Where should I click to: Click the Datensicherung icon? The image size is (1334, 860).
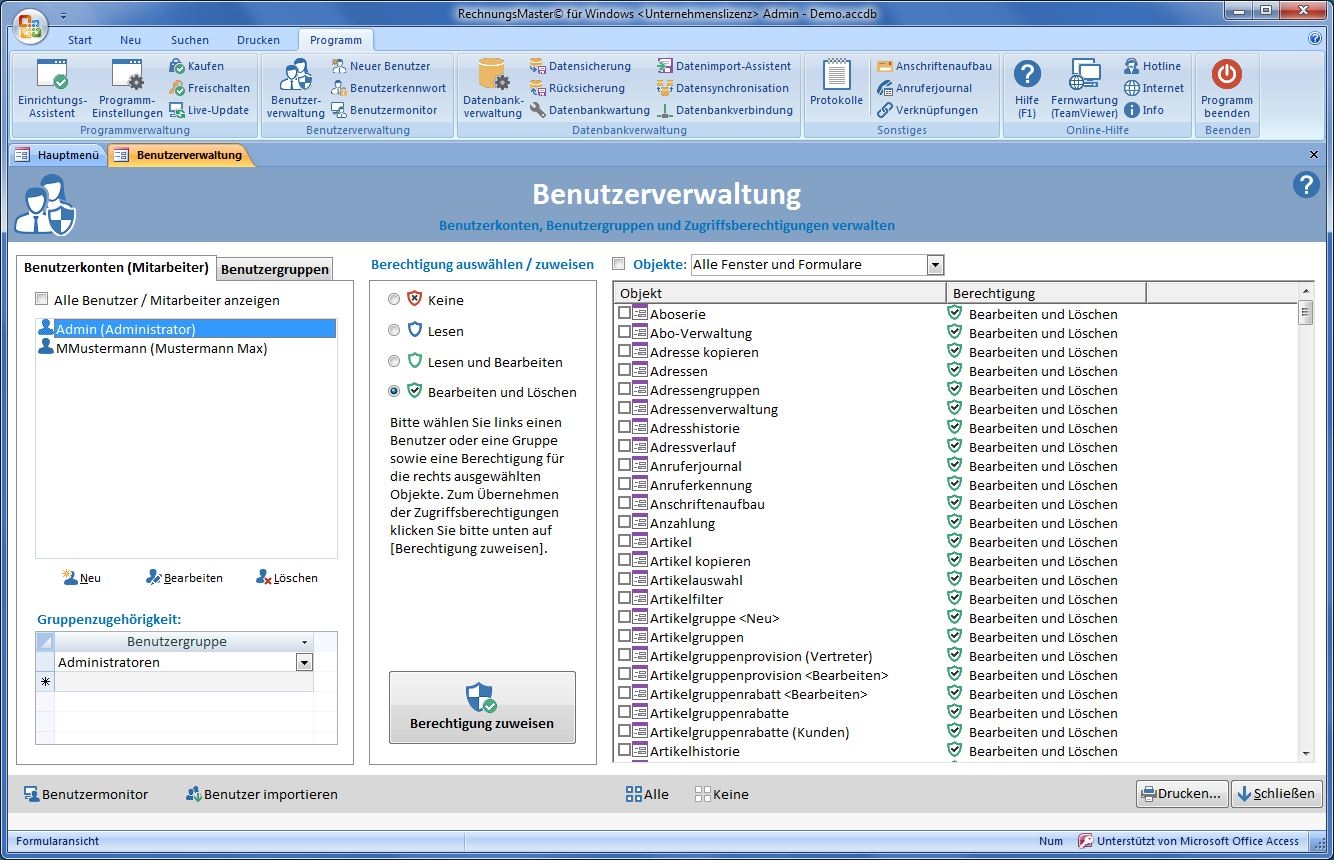coord(537,66)
